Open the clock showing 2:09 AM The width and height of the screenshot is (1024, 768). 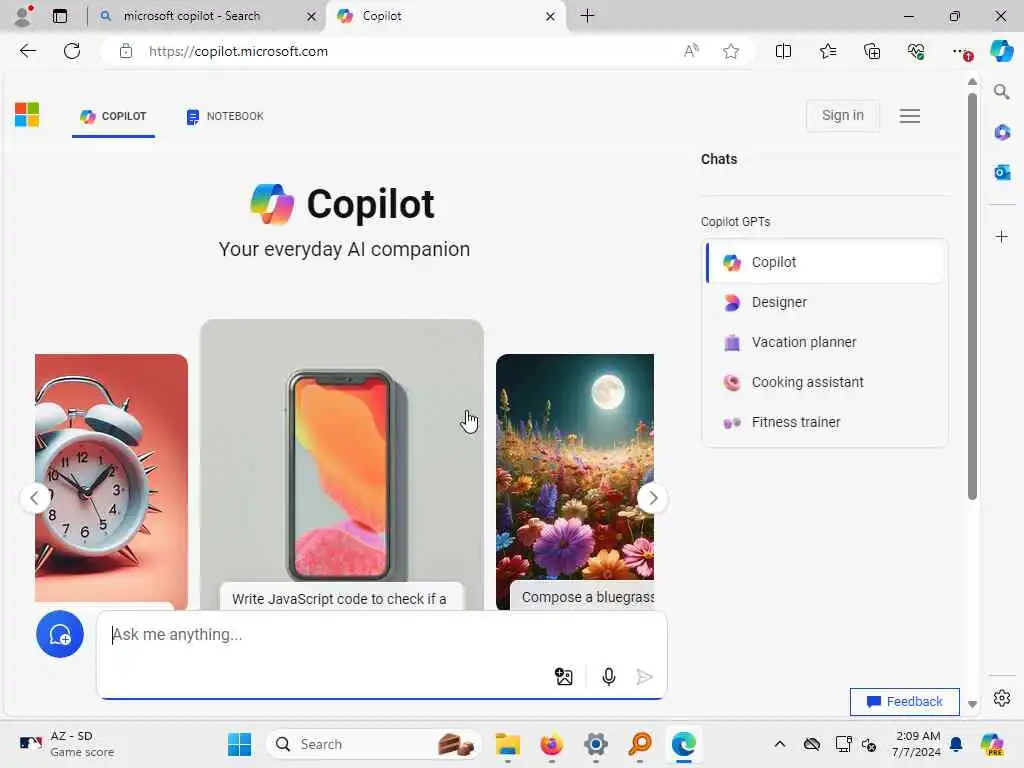917,744
